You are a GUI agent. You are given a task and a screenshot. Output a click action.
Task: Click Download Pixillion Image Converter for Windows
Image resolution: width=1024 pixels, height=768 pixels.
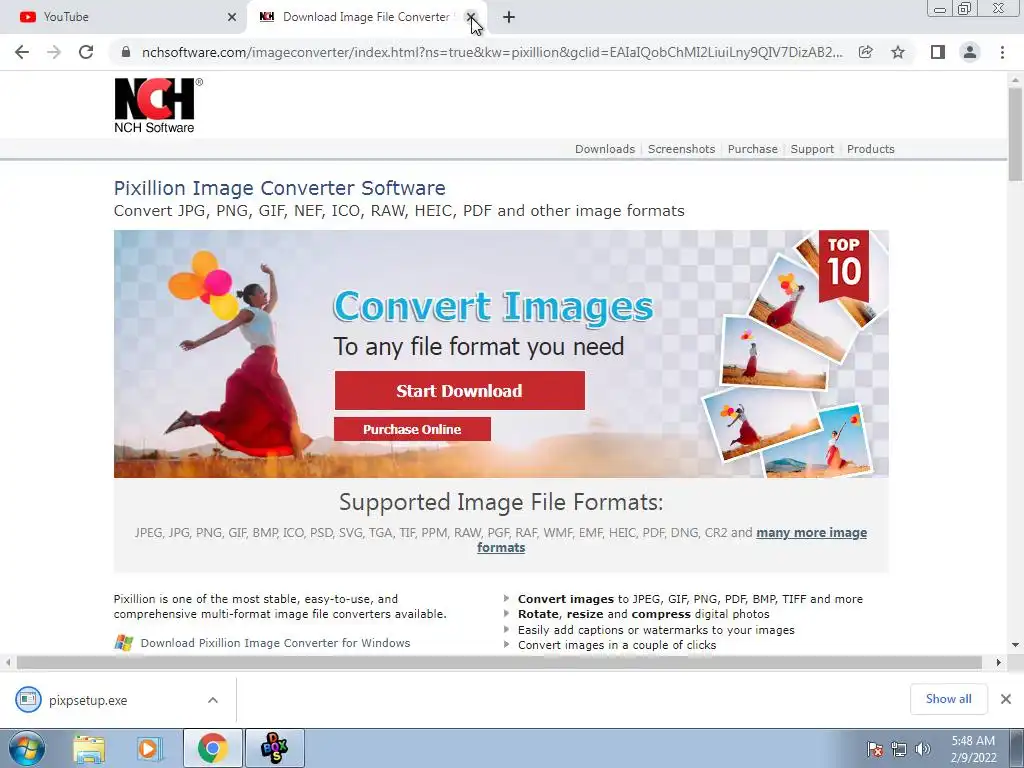pyautogui.click(x=275, y=643)
